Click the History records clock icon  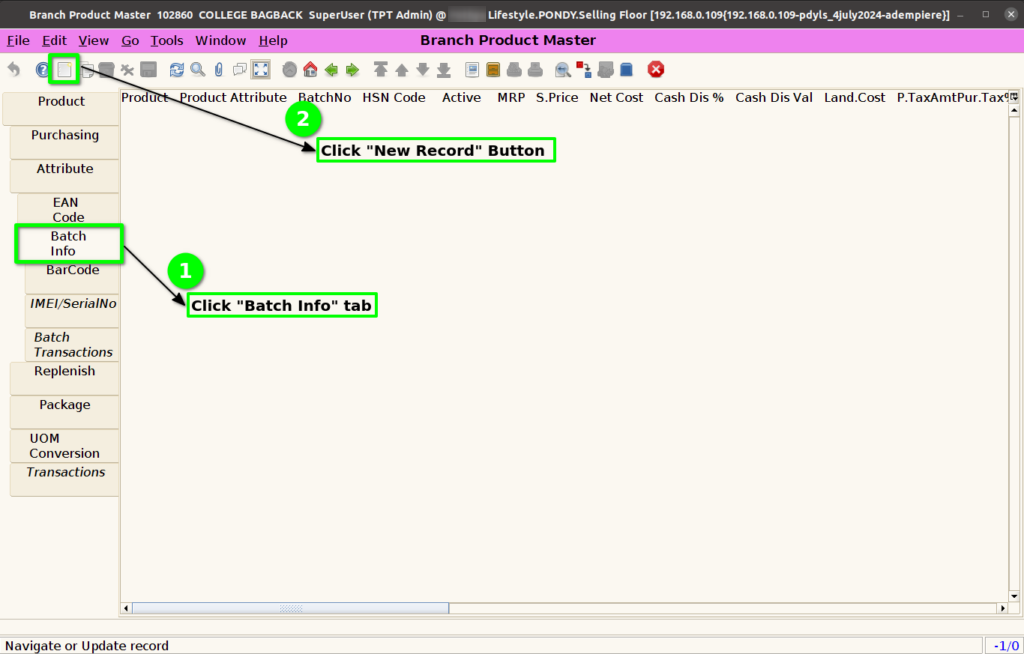coord(289,69)
